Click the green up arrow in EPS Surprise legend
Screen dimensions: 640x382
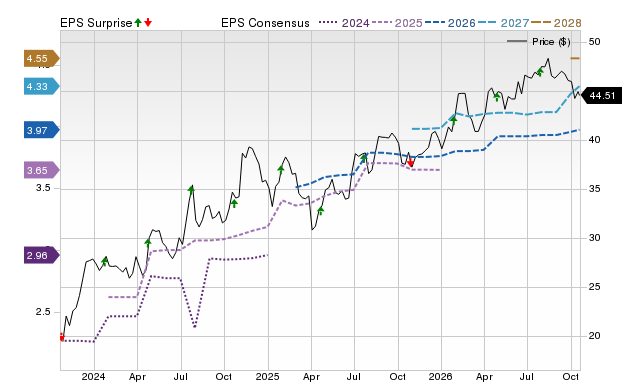[138, 22]
